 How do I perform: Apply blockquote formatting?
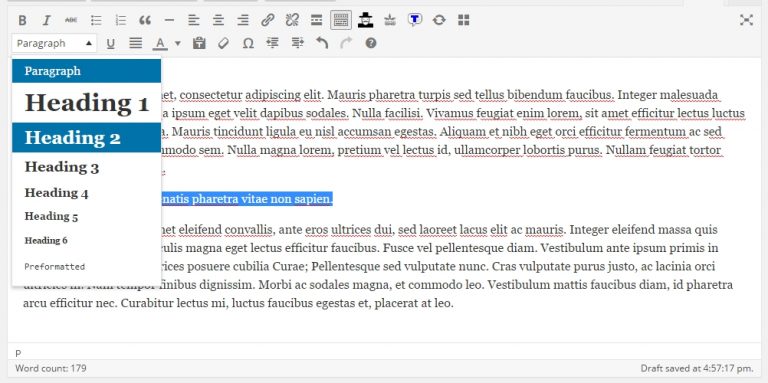pyautogui.click(x=145, y=20)
